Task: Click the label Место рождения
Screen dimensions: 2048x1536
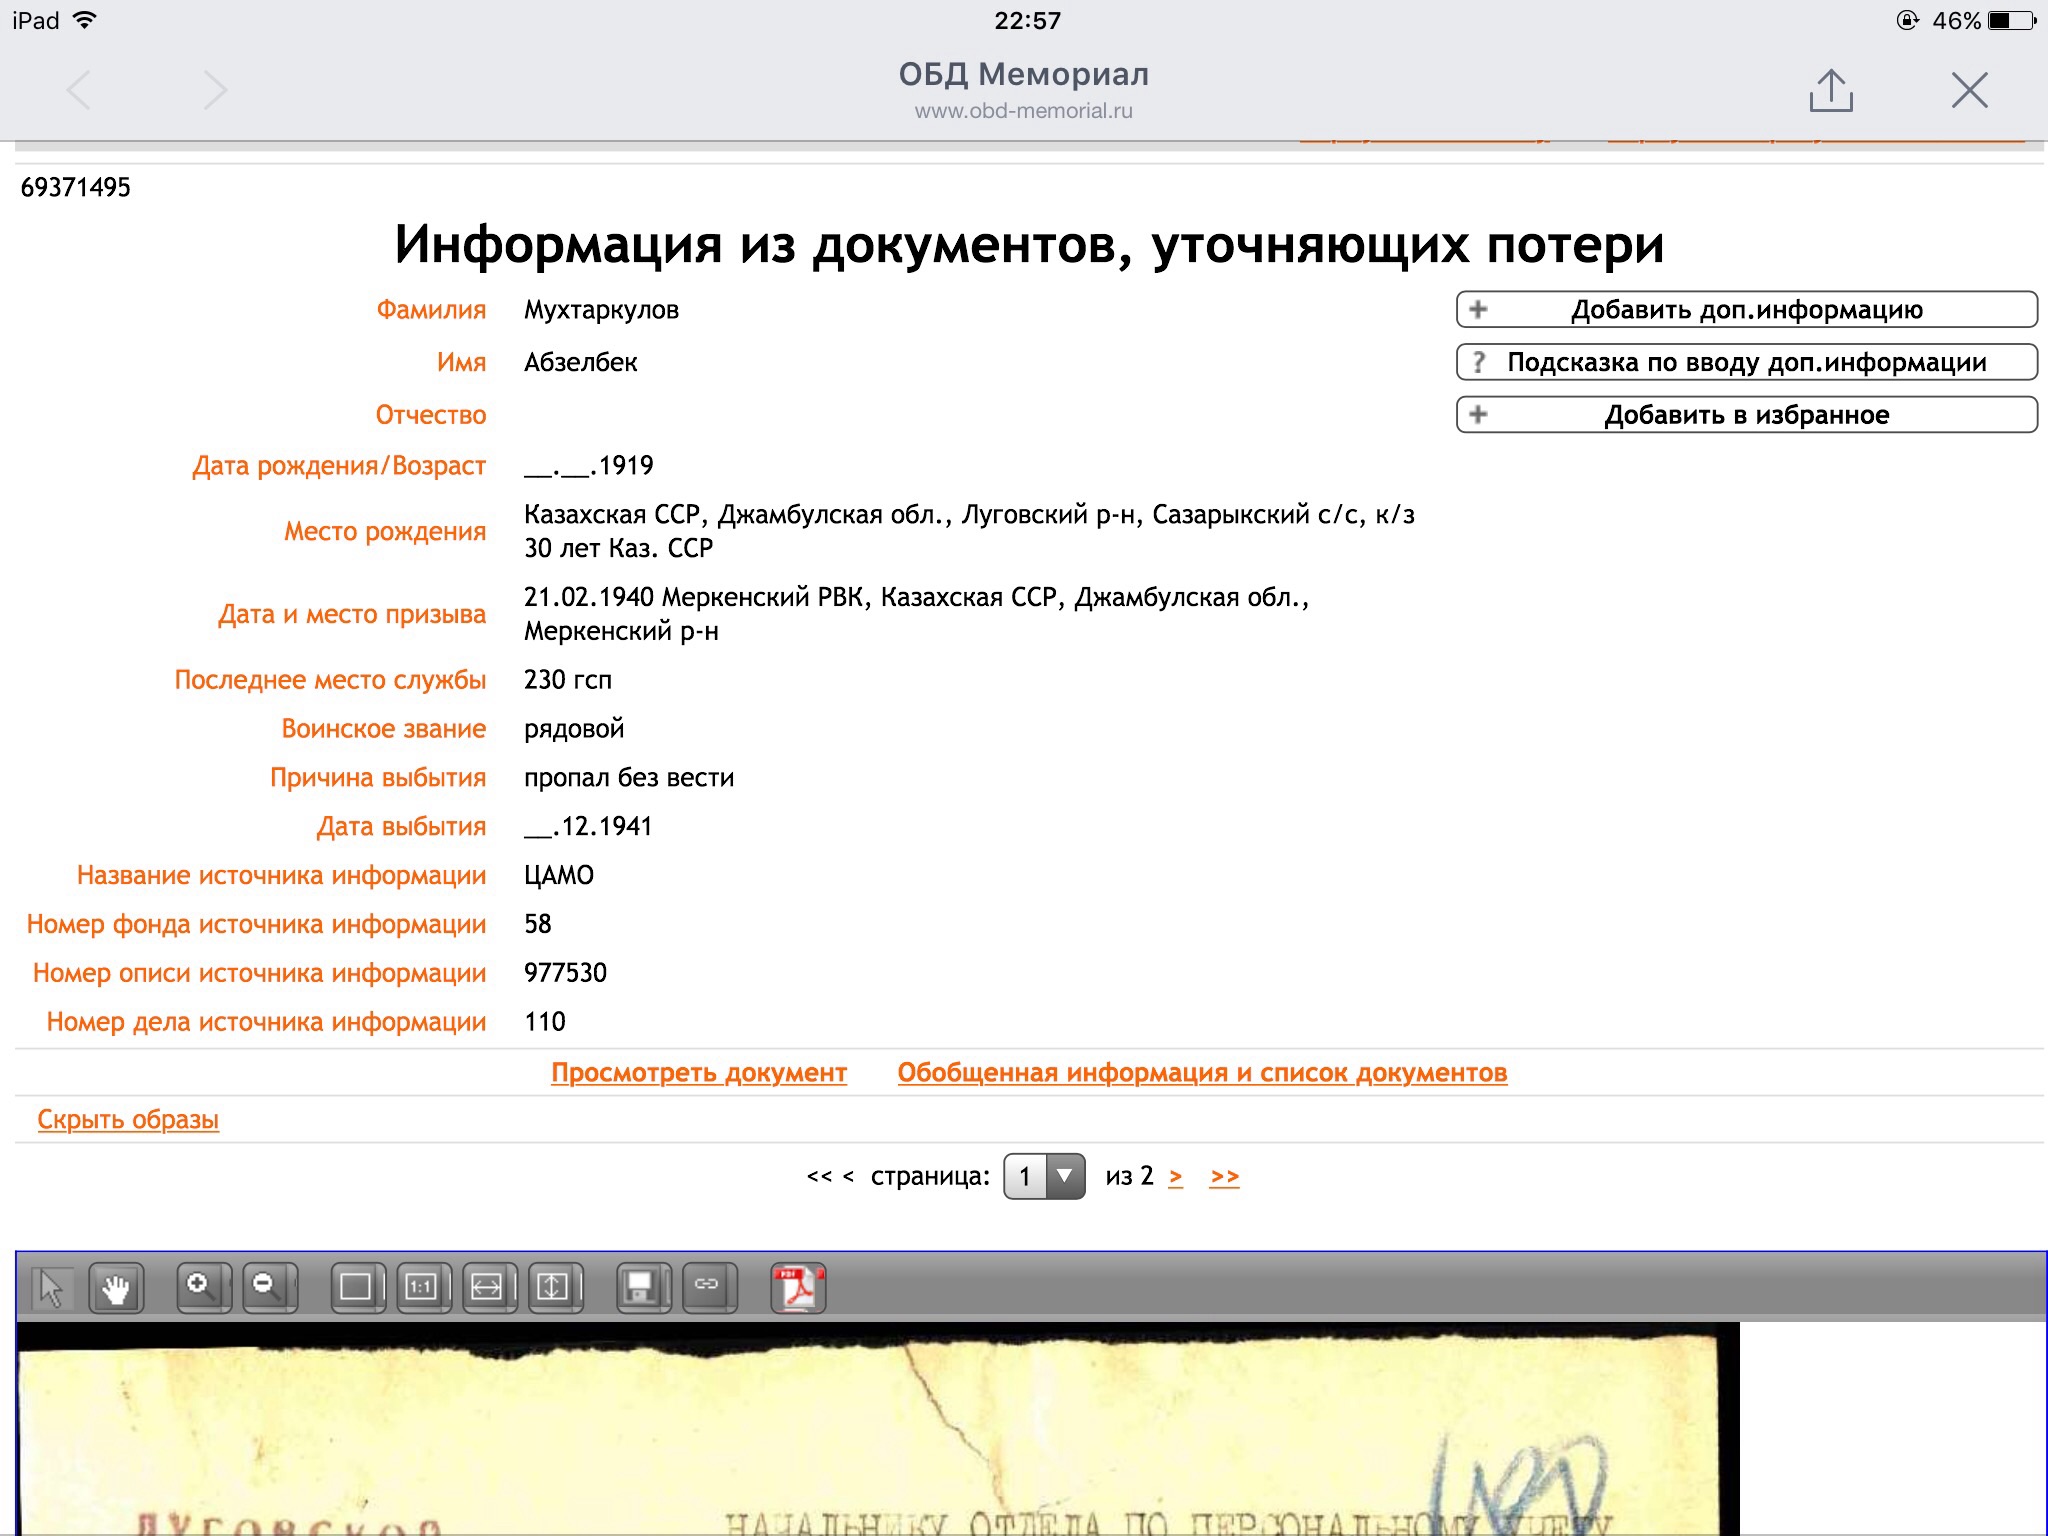Action: [x=385, y=531]
